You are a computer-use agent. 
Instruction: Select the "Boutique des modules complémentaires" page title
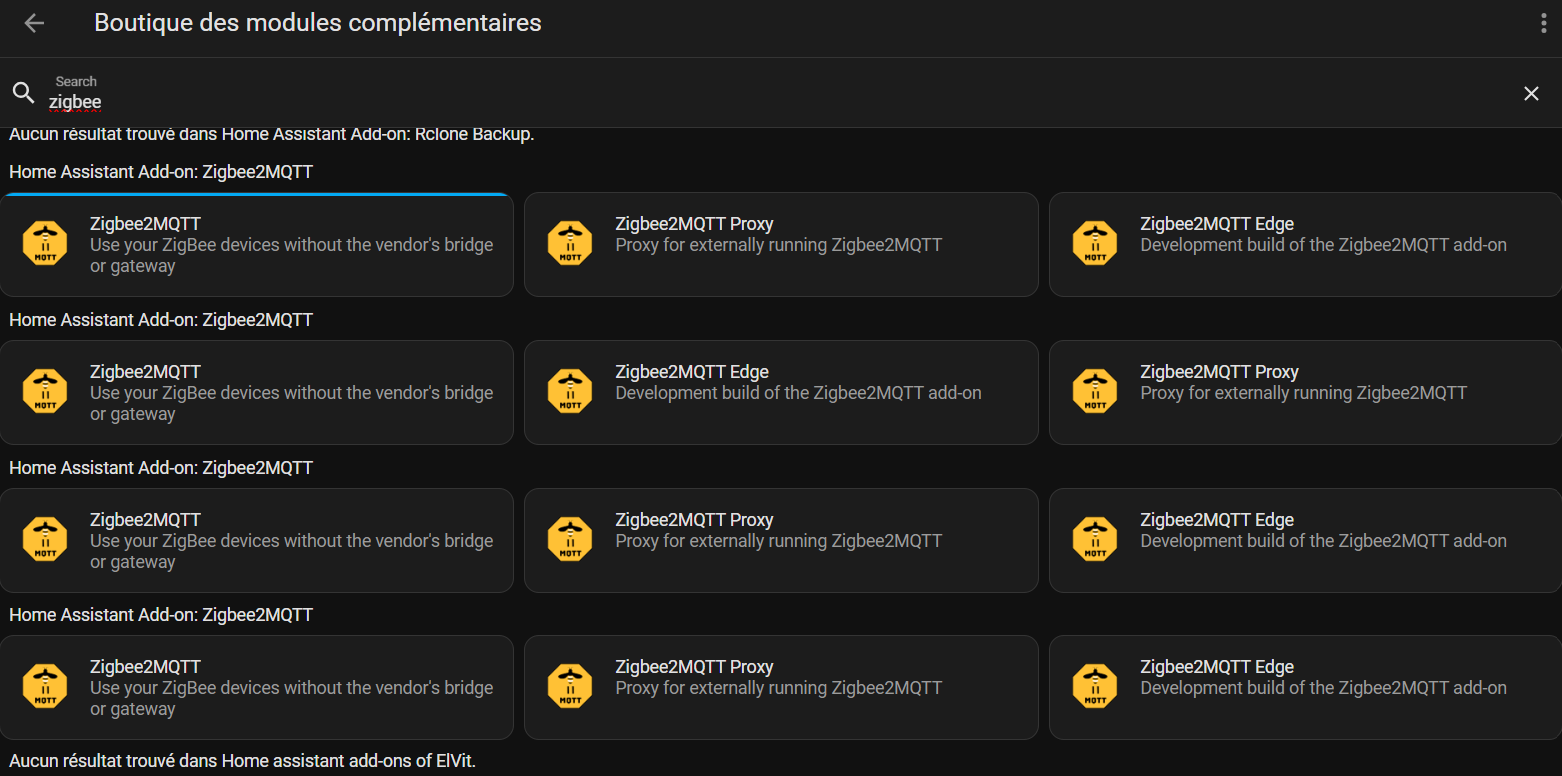[x=318, y=23]
